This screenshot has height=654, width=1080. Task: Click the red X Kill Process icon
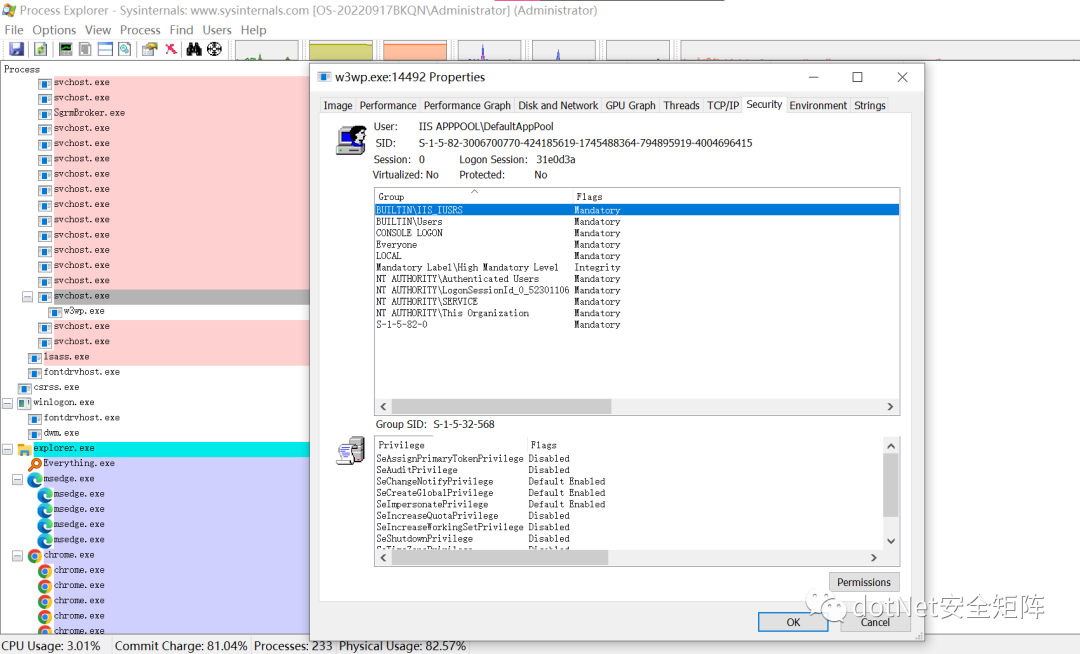click(x=171, y=49)
